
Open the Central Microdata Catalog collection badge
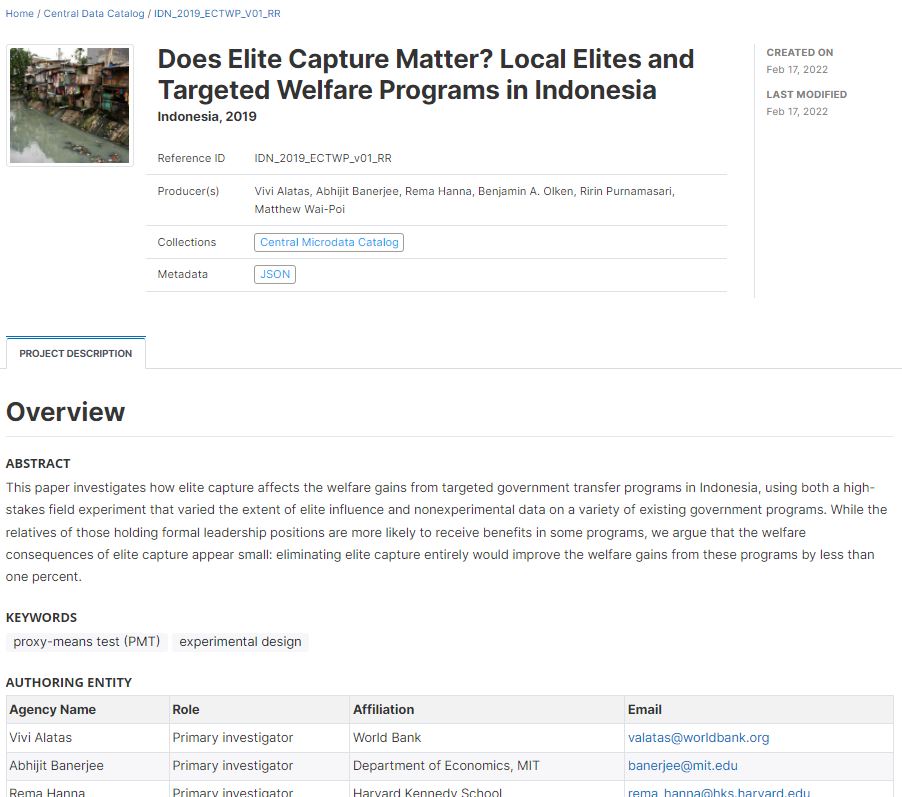(329, 242)
